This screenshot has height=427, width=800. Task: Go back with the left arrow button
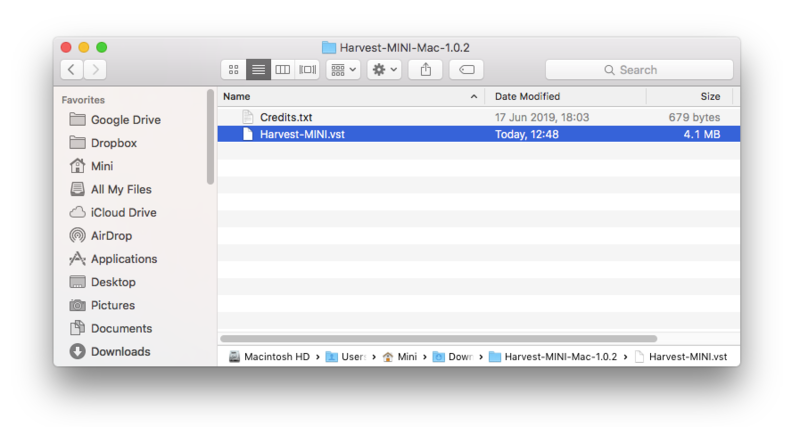pos(72,69)
